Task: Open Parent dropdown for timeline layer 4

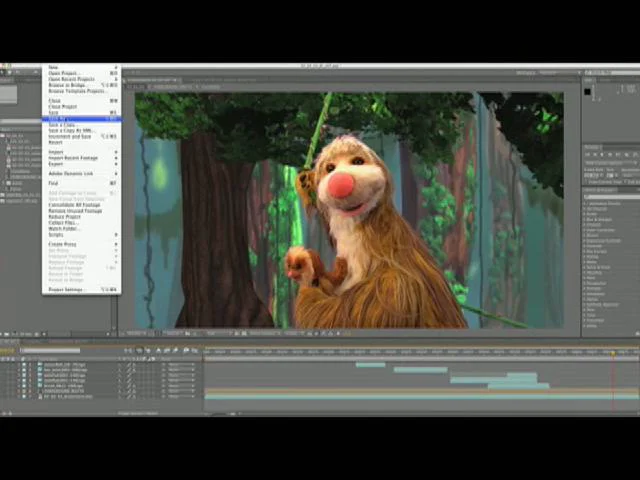Action: (181, 380)
